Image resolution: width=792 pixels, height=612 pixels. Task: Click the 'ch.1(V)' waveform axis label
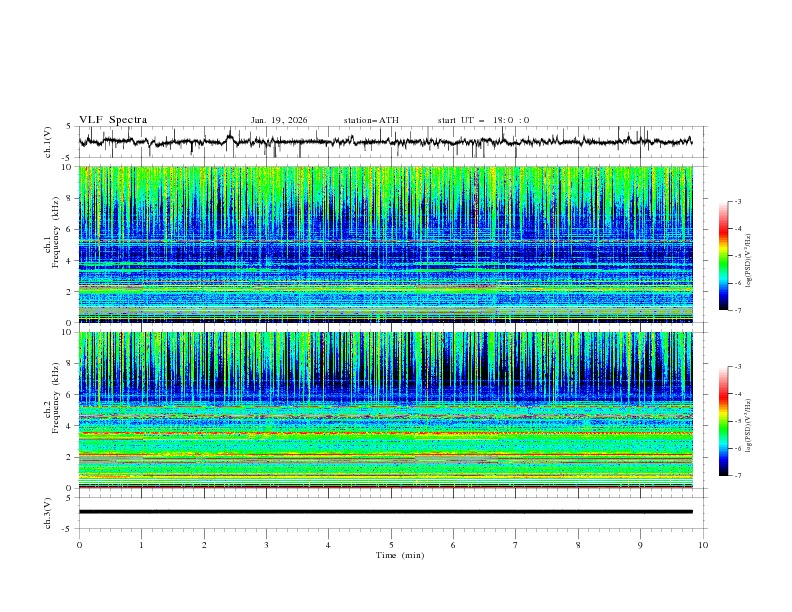pyautogui.click(x=48, y=142)
